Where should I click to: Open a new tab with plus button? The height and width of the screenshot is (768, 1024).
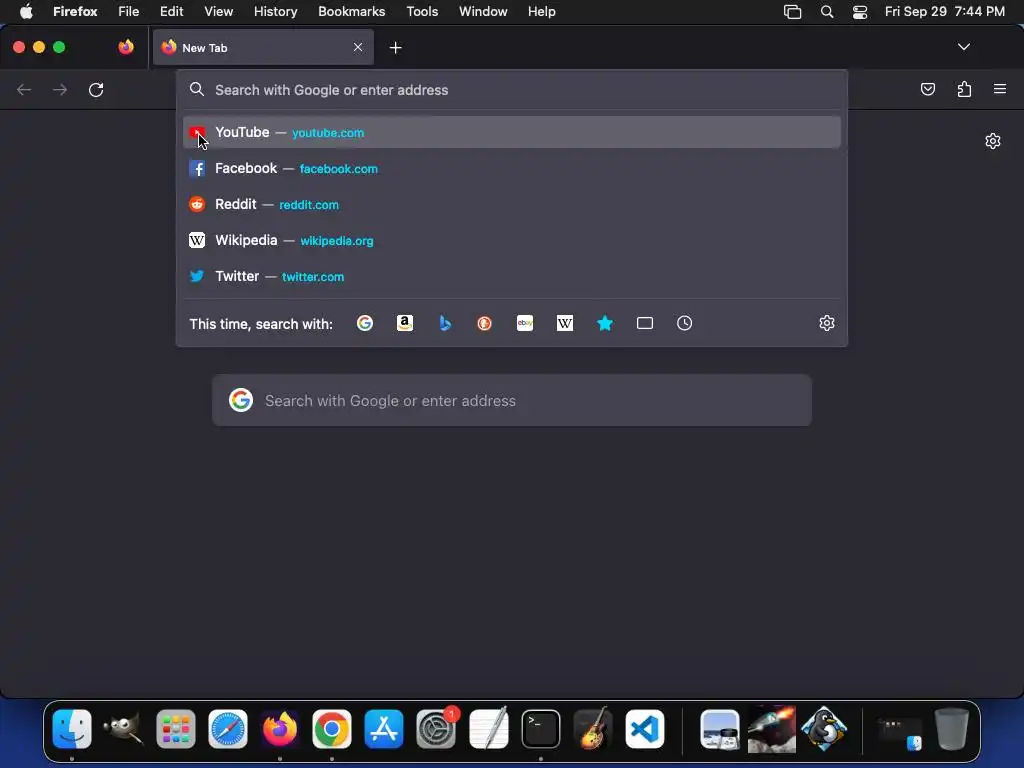point(395,48)
